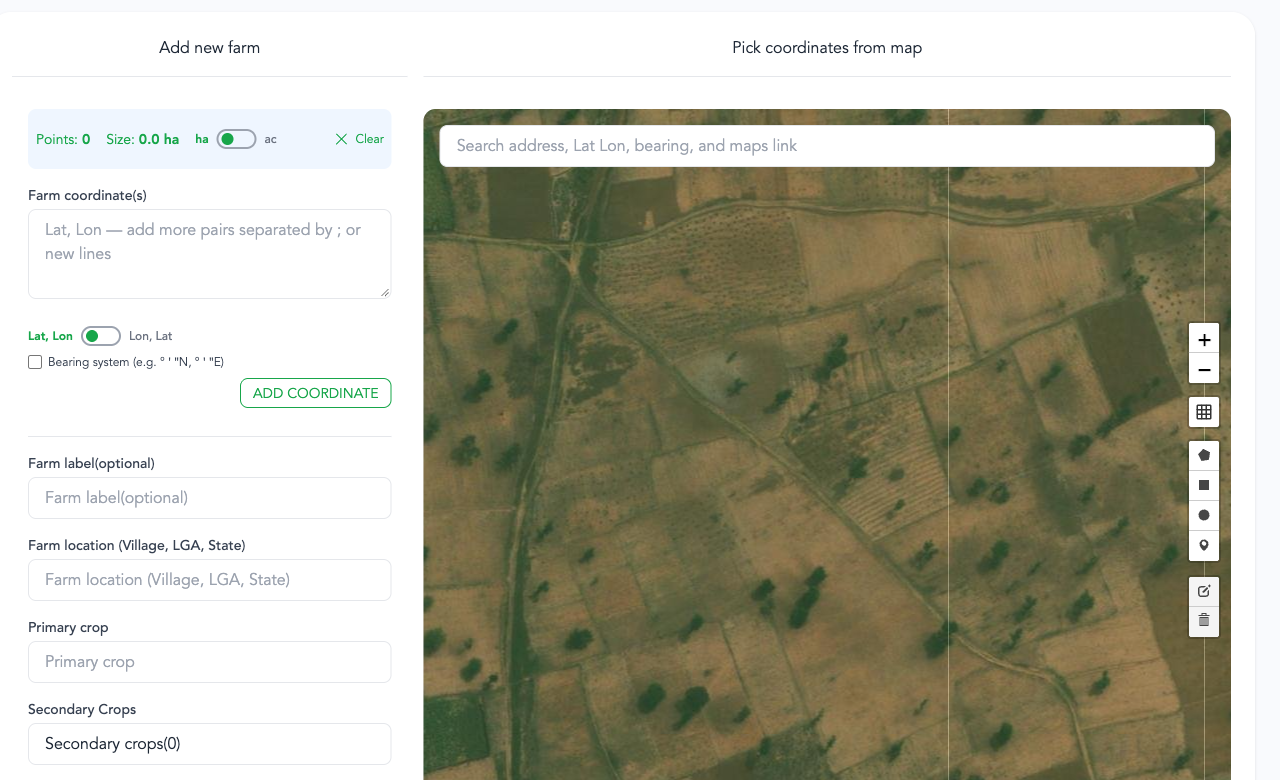Click the 'Lat, Lon' option label

point(50,336)
